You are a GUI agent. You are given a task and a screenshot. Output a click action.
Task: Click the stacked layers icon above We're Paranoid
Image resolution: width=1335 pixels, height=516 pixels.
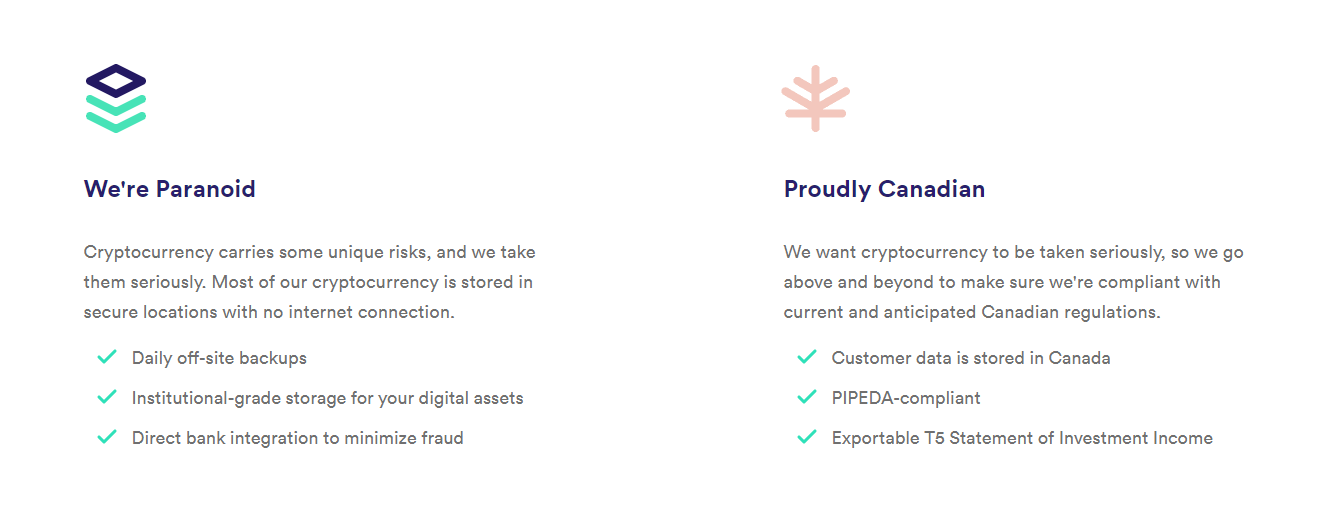(x=116, y=98)
